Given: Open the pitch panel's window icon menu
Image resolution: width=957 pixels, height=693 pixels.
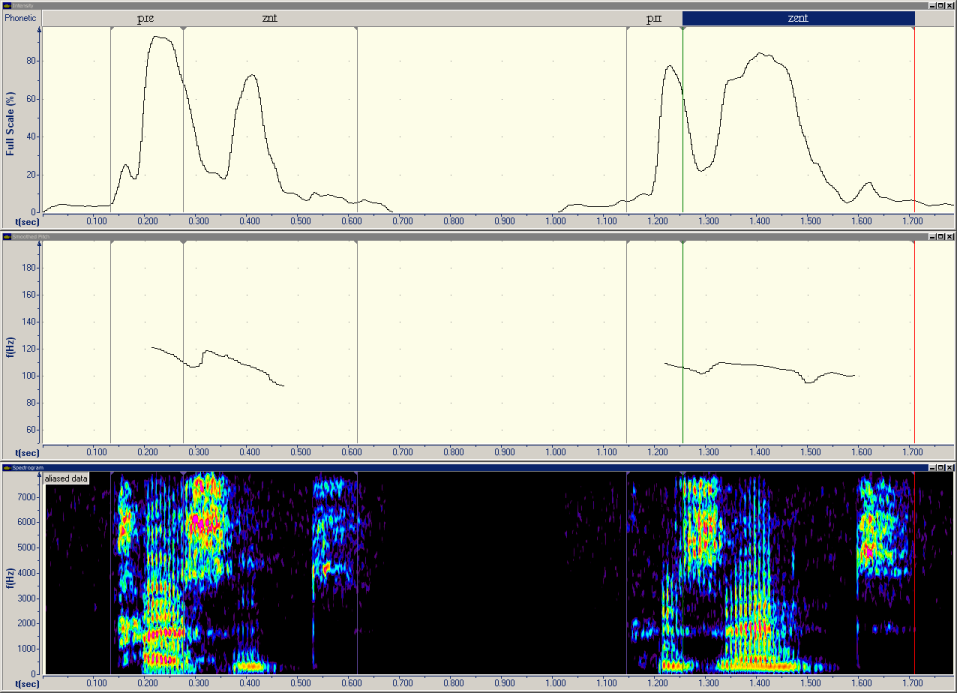Looking at the screenshot, I should click(6, 237).
